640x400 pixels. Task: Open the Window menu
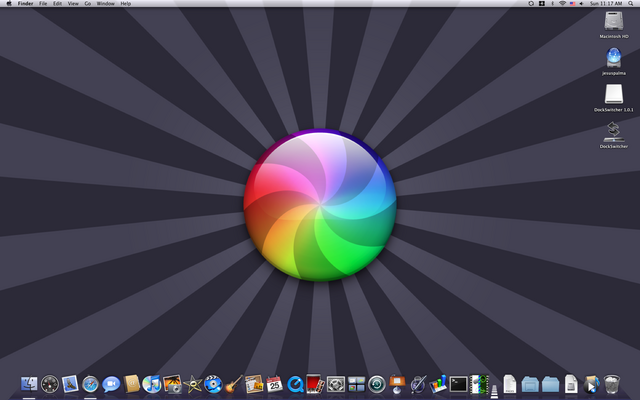(x=105, y=3)
